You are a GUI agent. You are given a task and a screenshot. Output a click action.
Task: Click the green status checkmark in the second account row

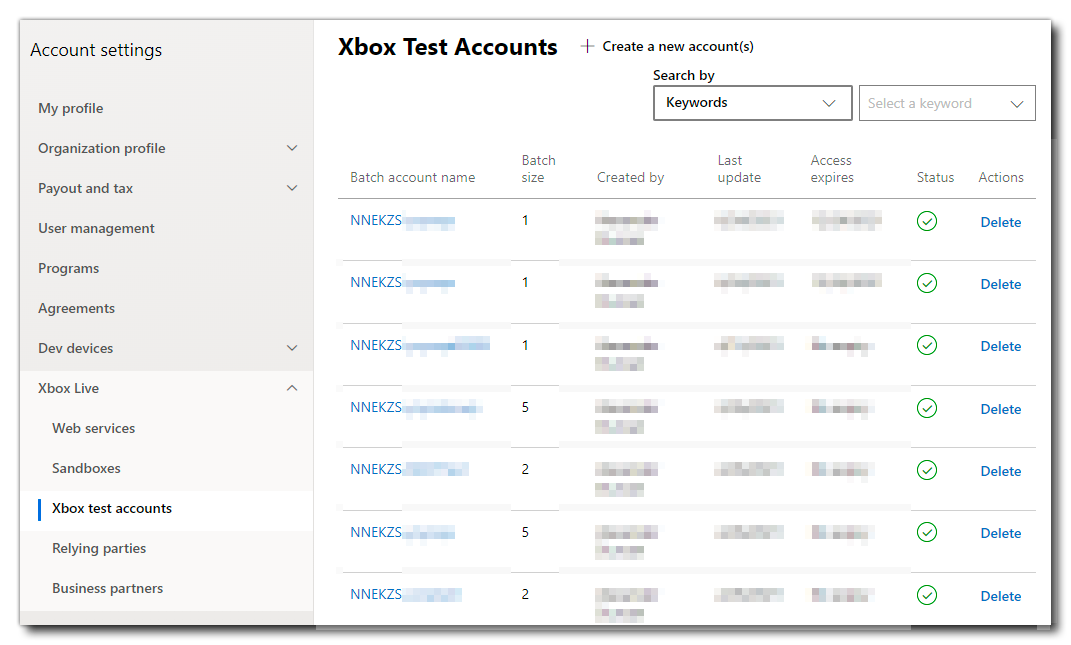point(926,284)
